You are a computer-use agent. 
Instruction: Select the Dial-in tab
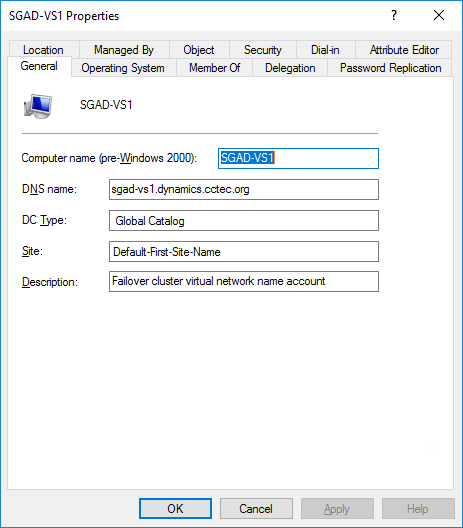coord(325,50)
